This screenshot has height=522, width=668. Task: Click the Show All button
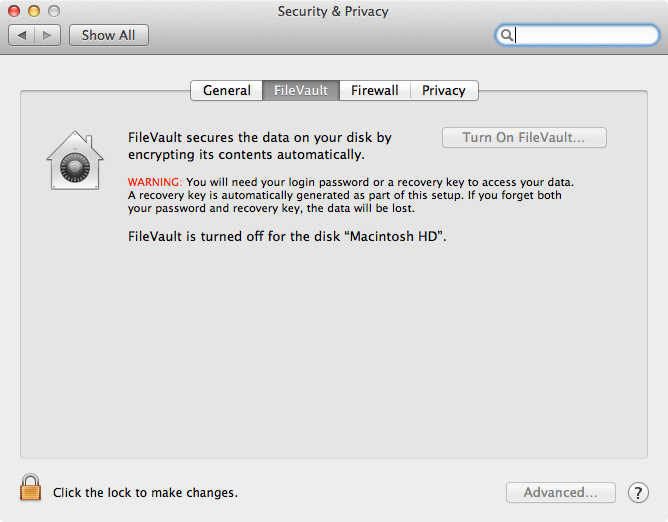109,35
